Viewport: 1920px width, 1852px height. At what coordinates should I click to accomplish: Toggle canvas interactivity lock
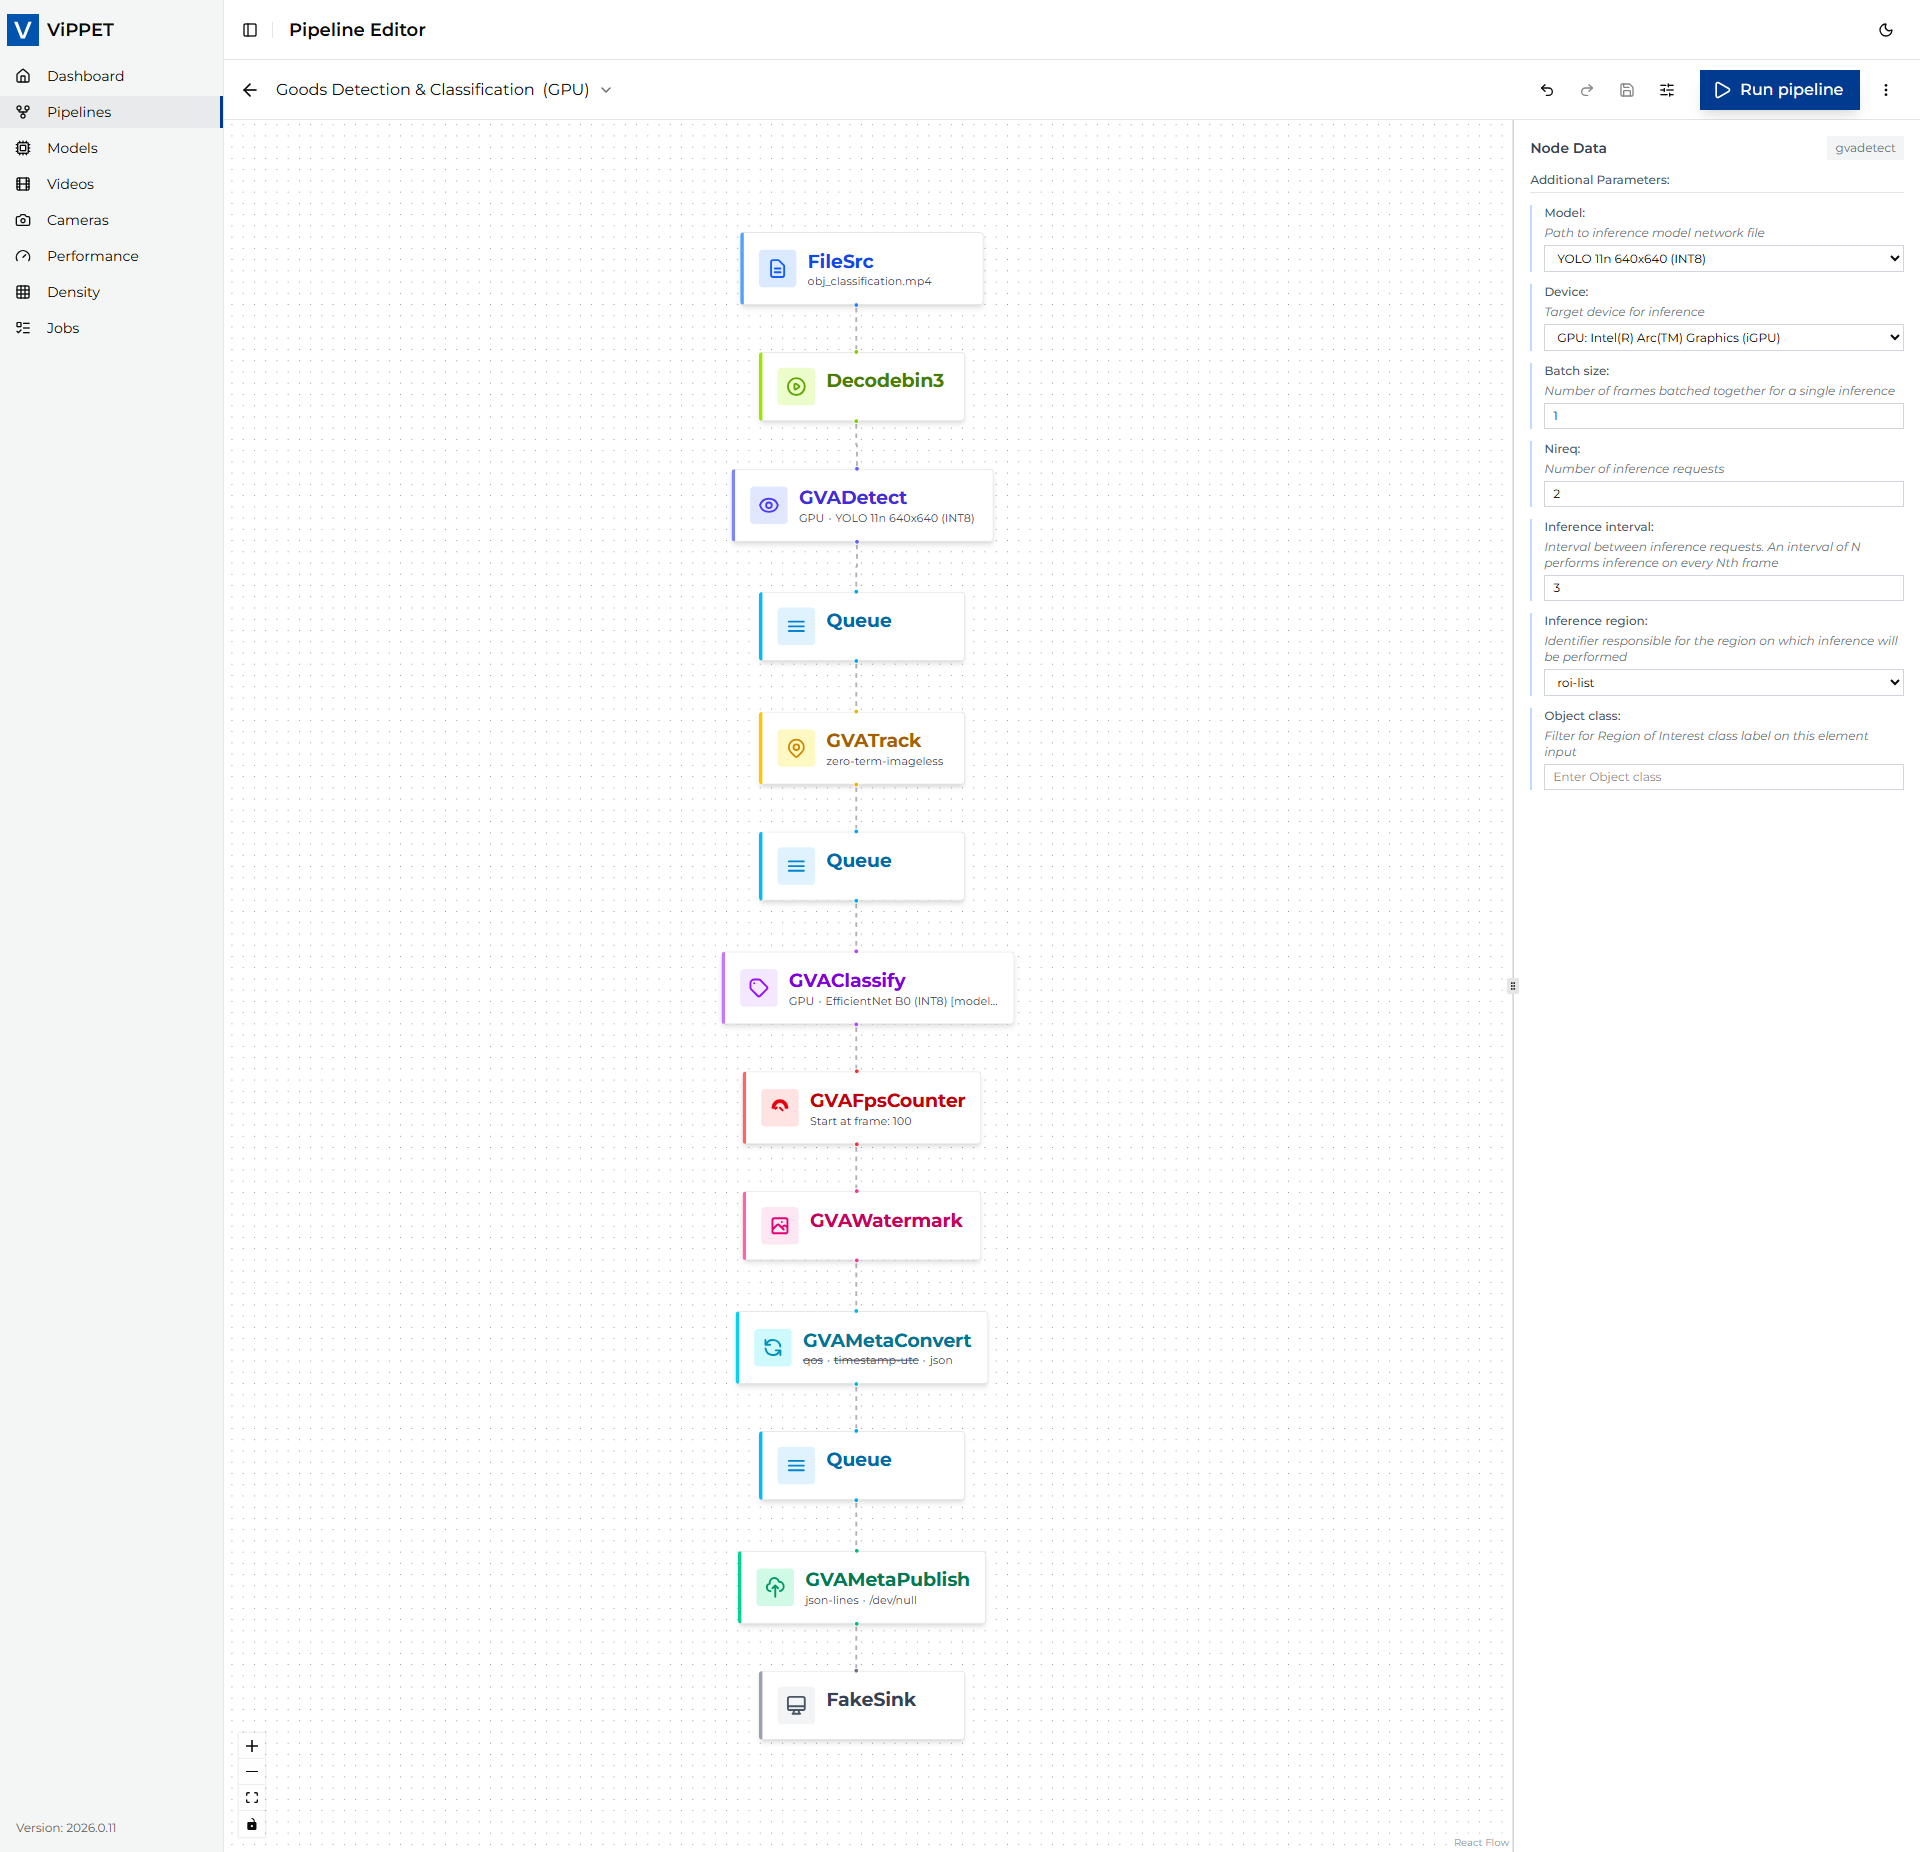click(252, 1825)
